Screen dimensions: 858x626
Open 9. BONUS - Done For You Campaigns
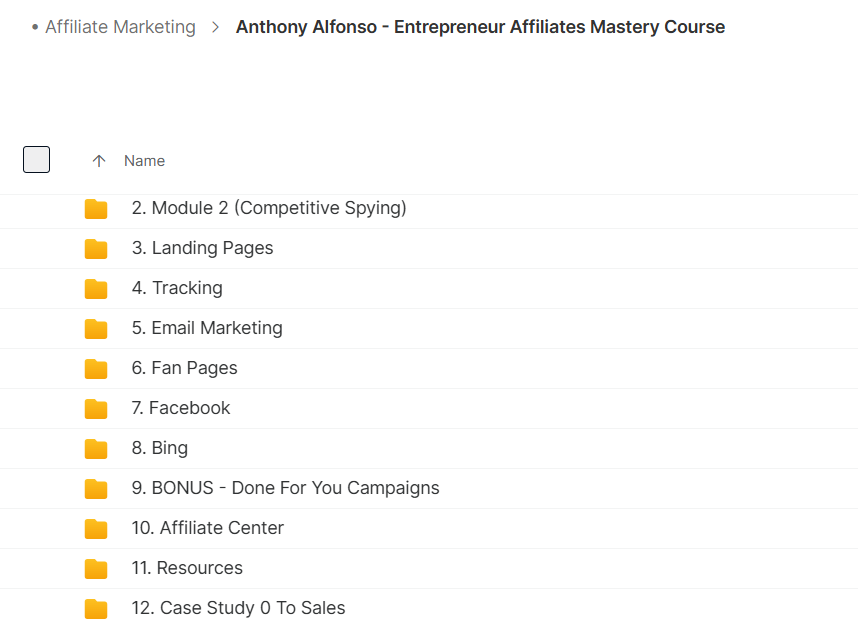(285, 488)
